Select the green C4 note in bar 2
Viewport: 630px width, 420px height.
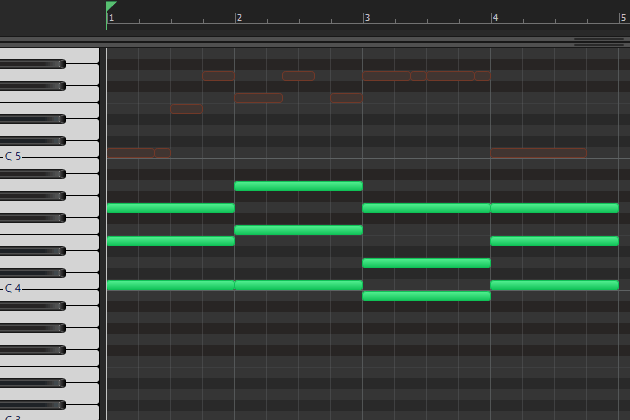click(x=298, y=285)
